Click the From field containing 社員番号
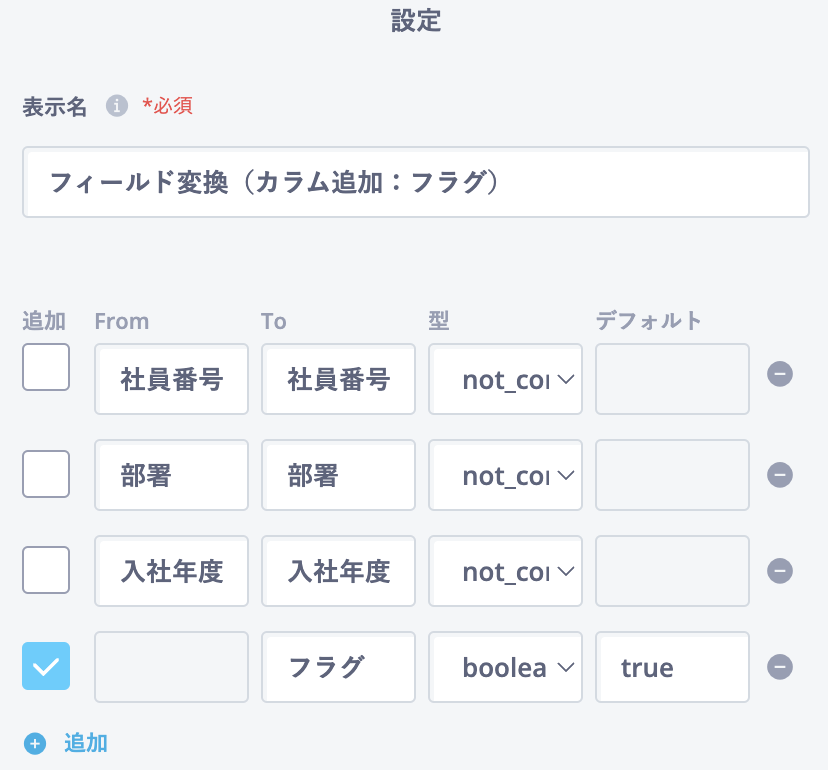This screenshot has height=770, width=828. (172, 380)
